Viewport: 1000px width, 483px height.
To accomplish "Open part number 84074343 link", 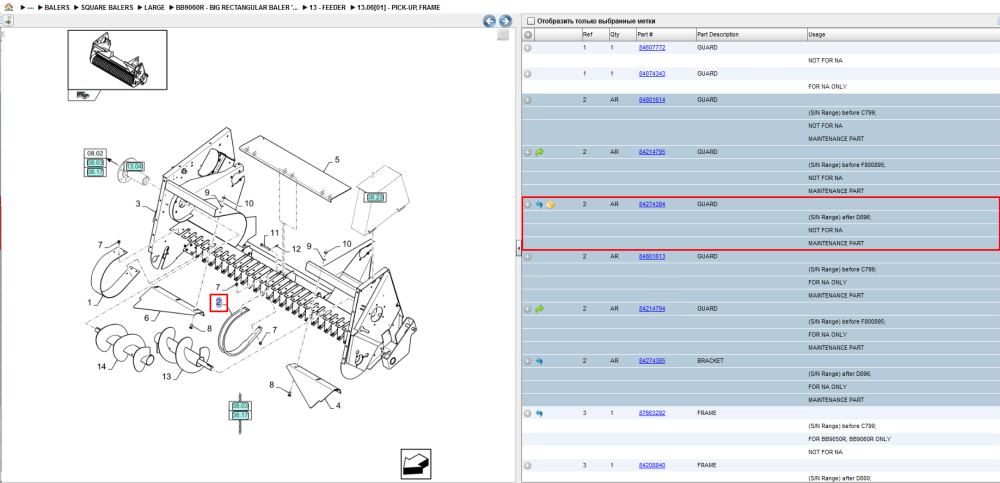I will pyautogui.click(x=652, y=74).
